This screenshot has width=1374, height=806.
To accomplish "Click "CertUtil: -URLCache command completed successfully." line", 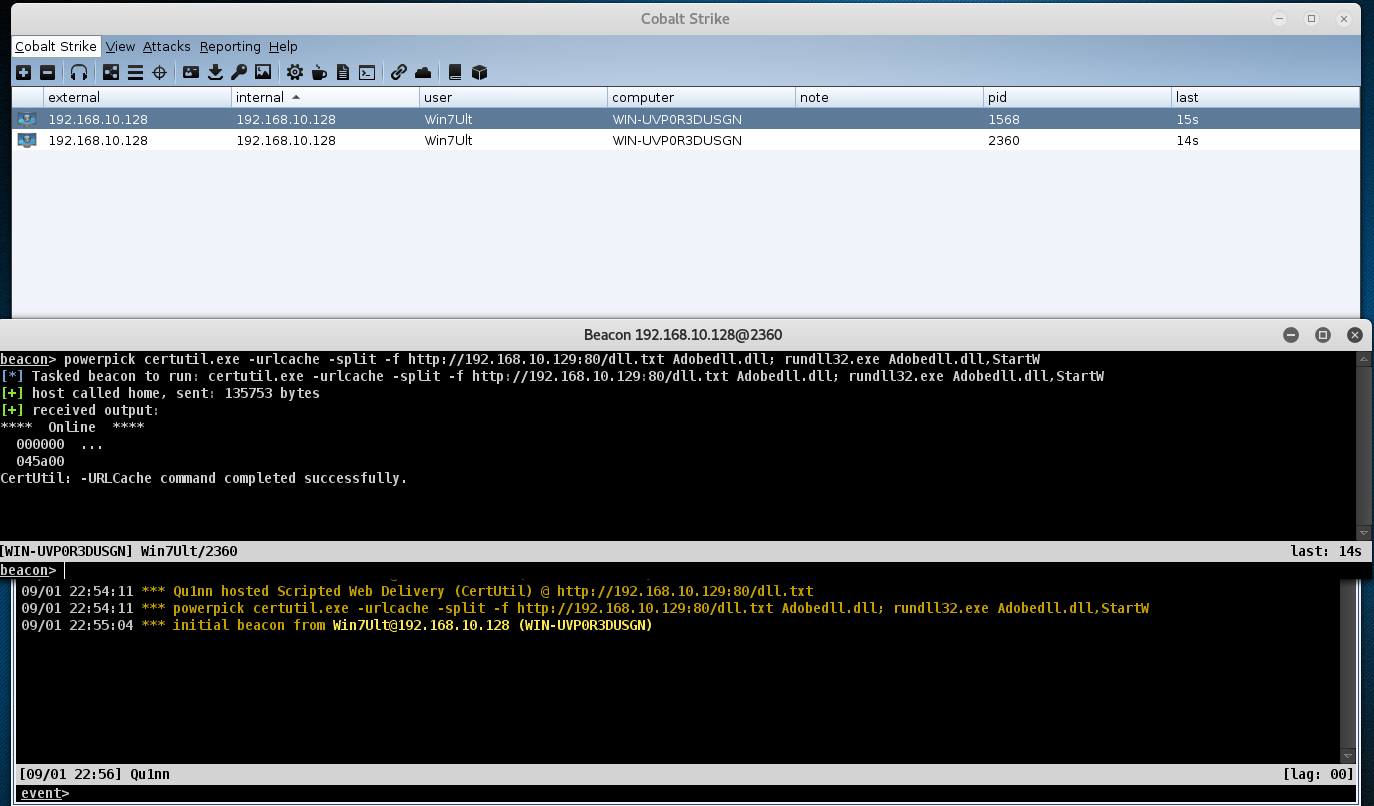I will click(x=204, y=478).
